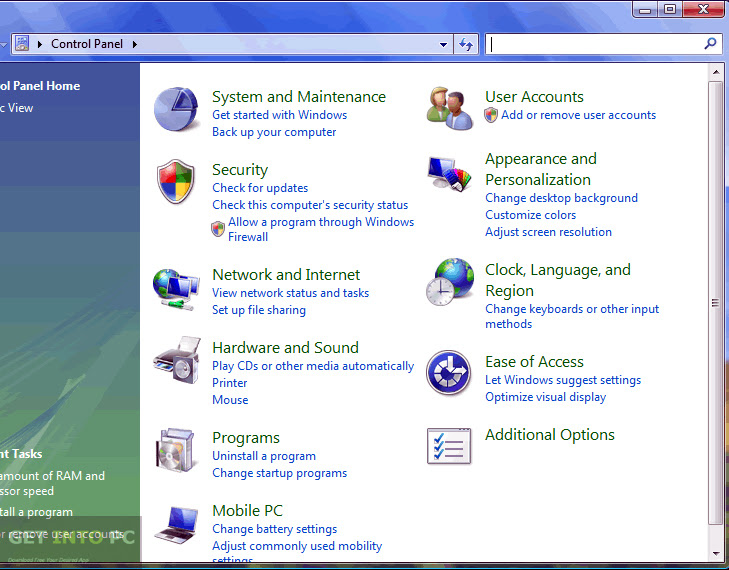Click shield icon beside Add or remove user accounts
Screen dimensions: 729x570
[490, 115]
